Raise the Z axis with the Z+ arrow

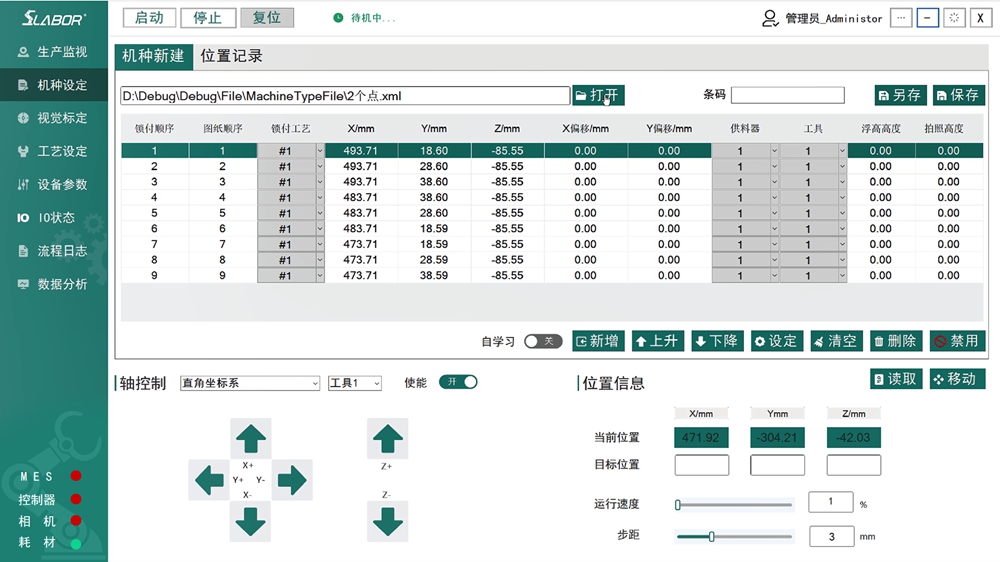(x=387, y=439)
